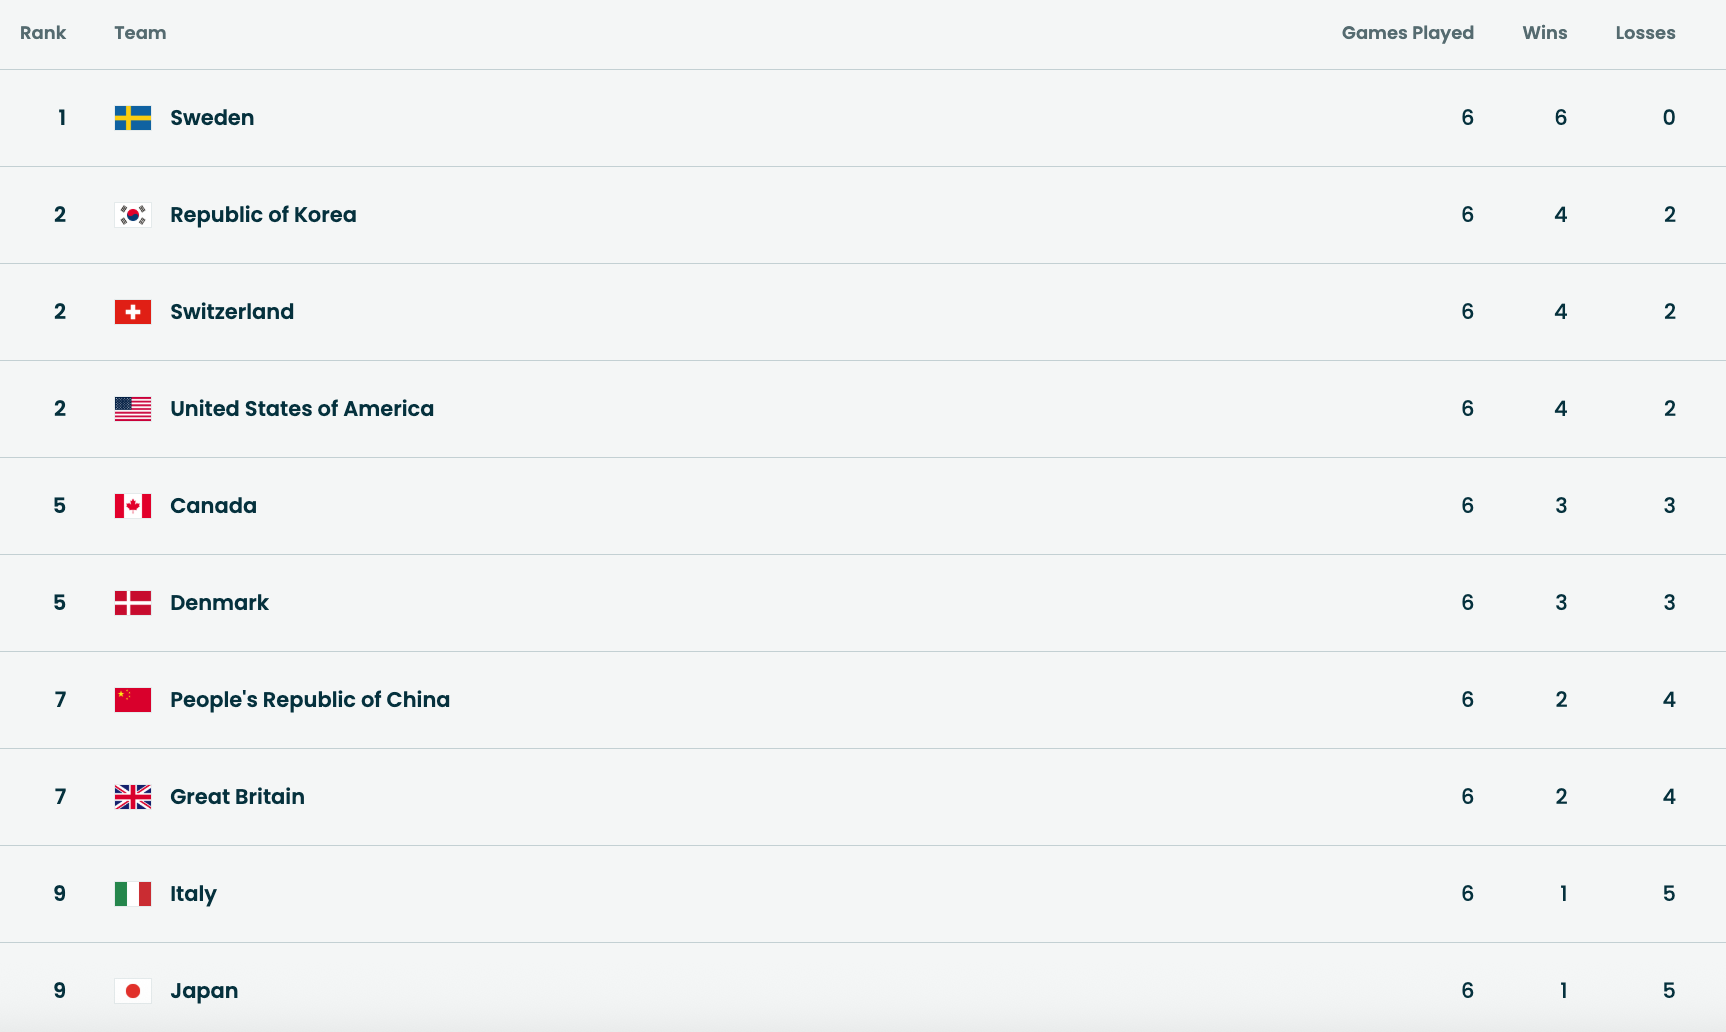1726x1032 pixels.
Task: Open United States of America team link
Action: click(x=302, y=409)
